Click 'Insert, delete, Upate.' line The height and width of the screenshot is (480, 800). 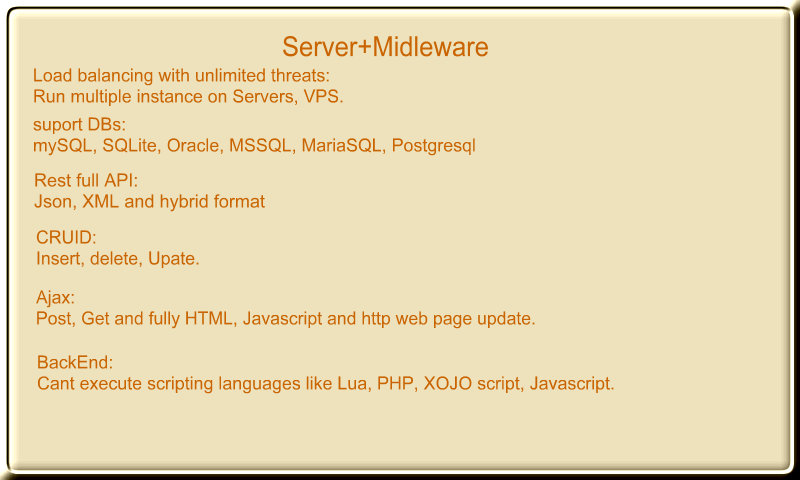(117, 259)
